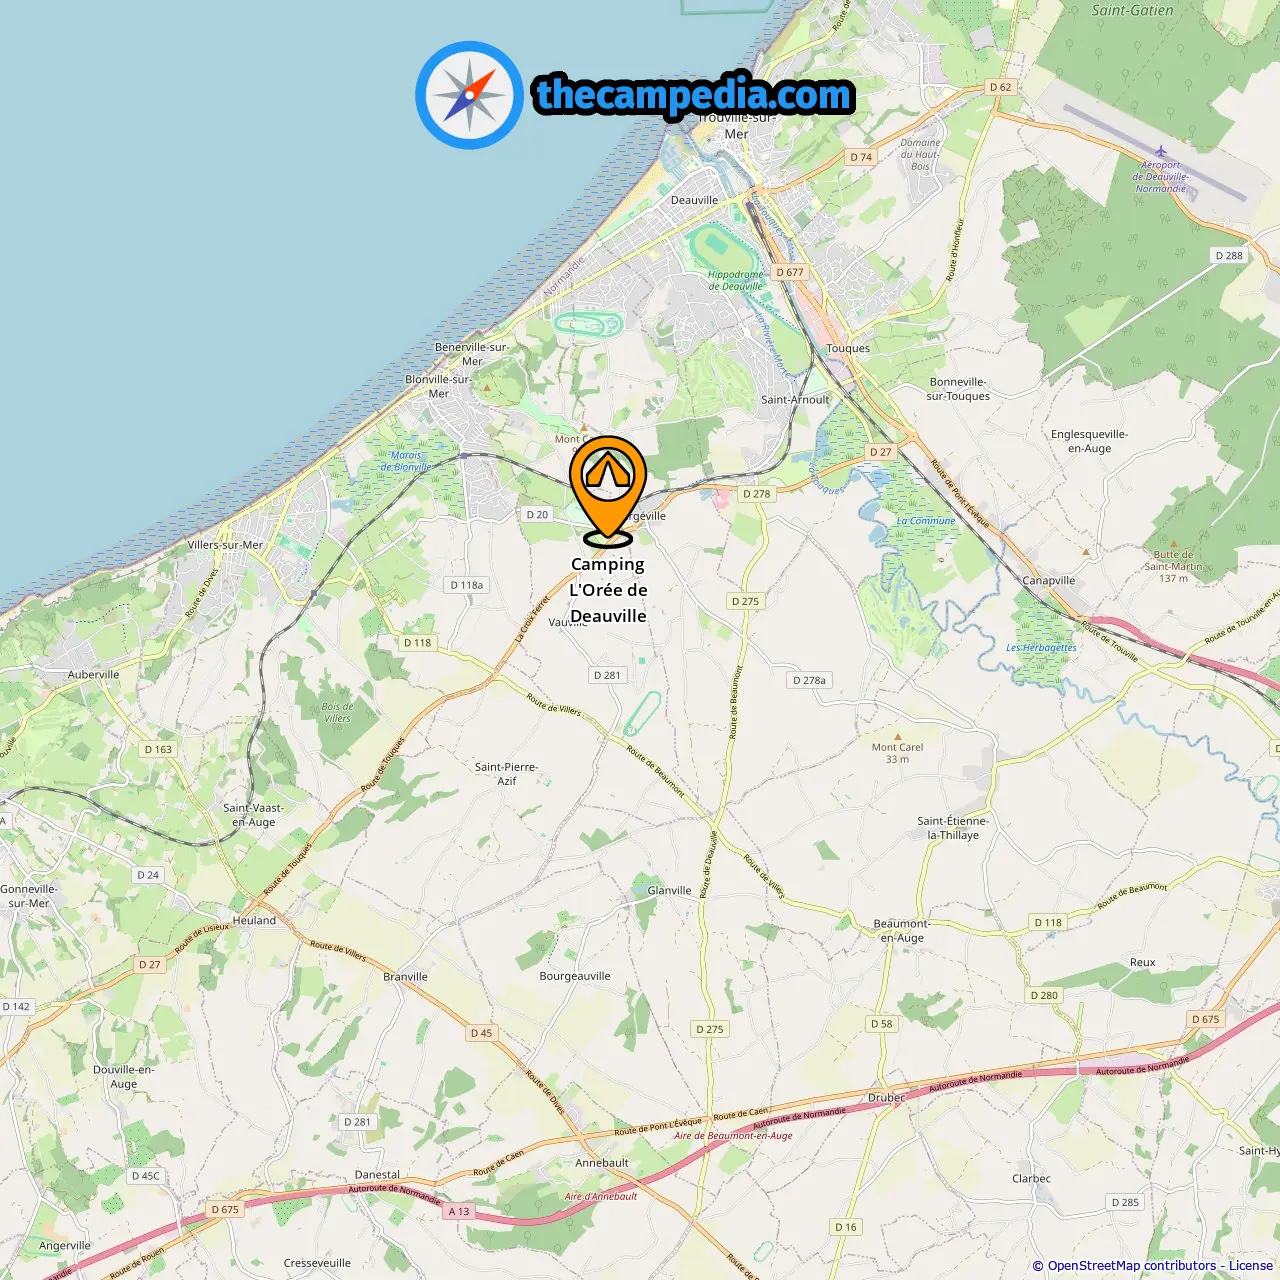Click the D 27 road badge near Touques
The width and height of the screenshot is (1280, 1280).
tap(880, 452)
